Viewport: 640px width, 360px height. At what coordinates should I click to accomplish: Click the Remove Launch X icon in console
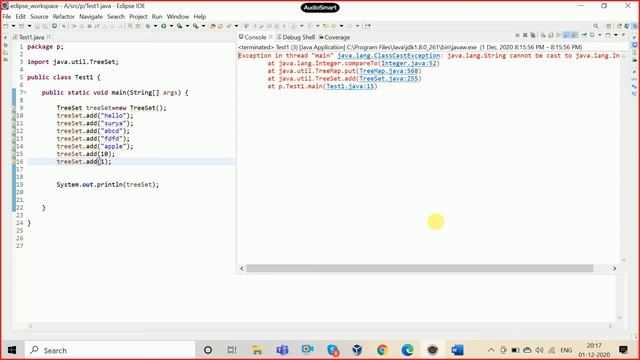click(x=525, y=35)
